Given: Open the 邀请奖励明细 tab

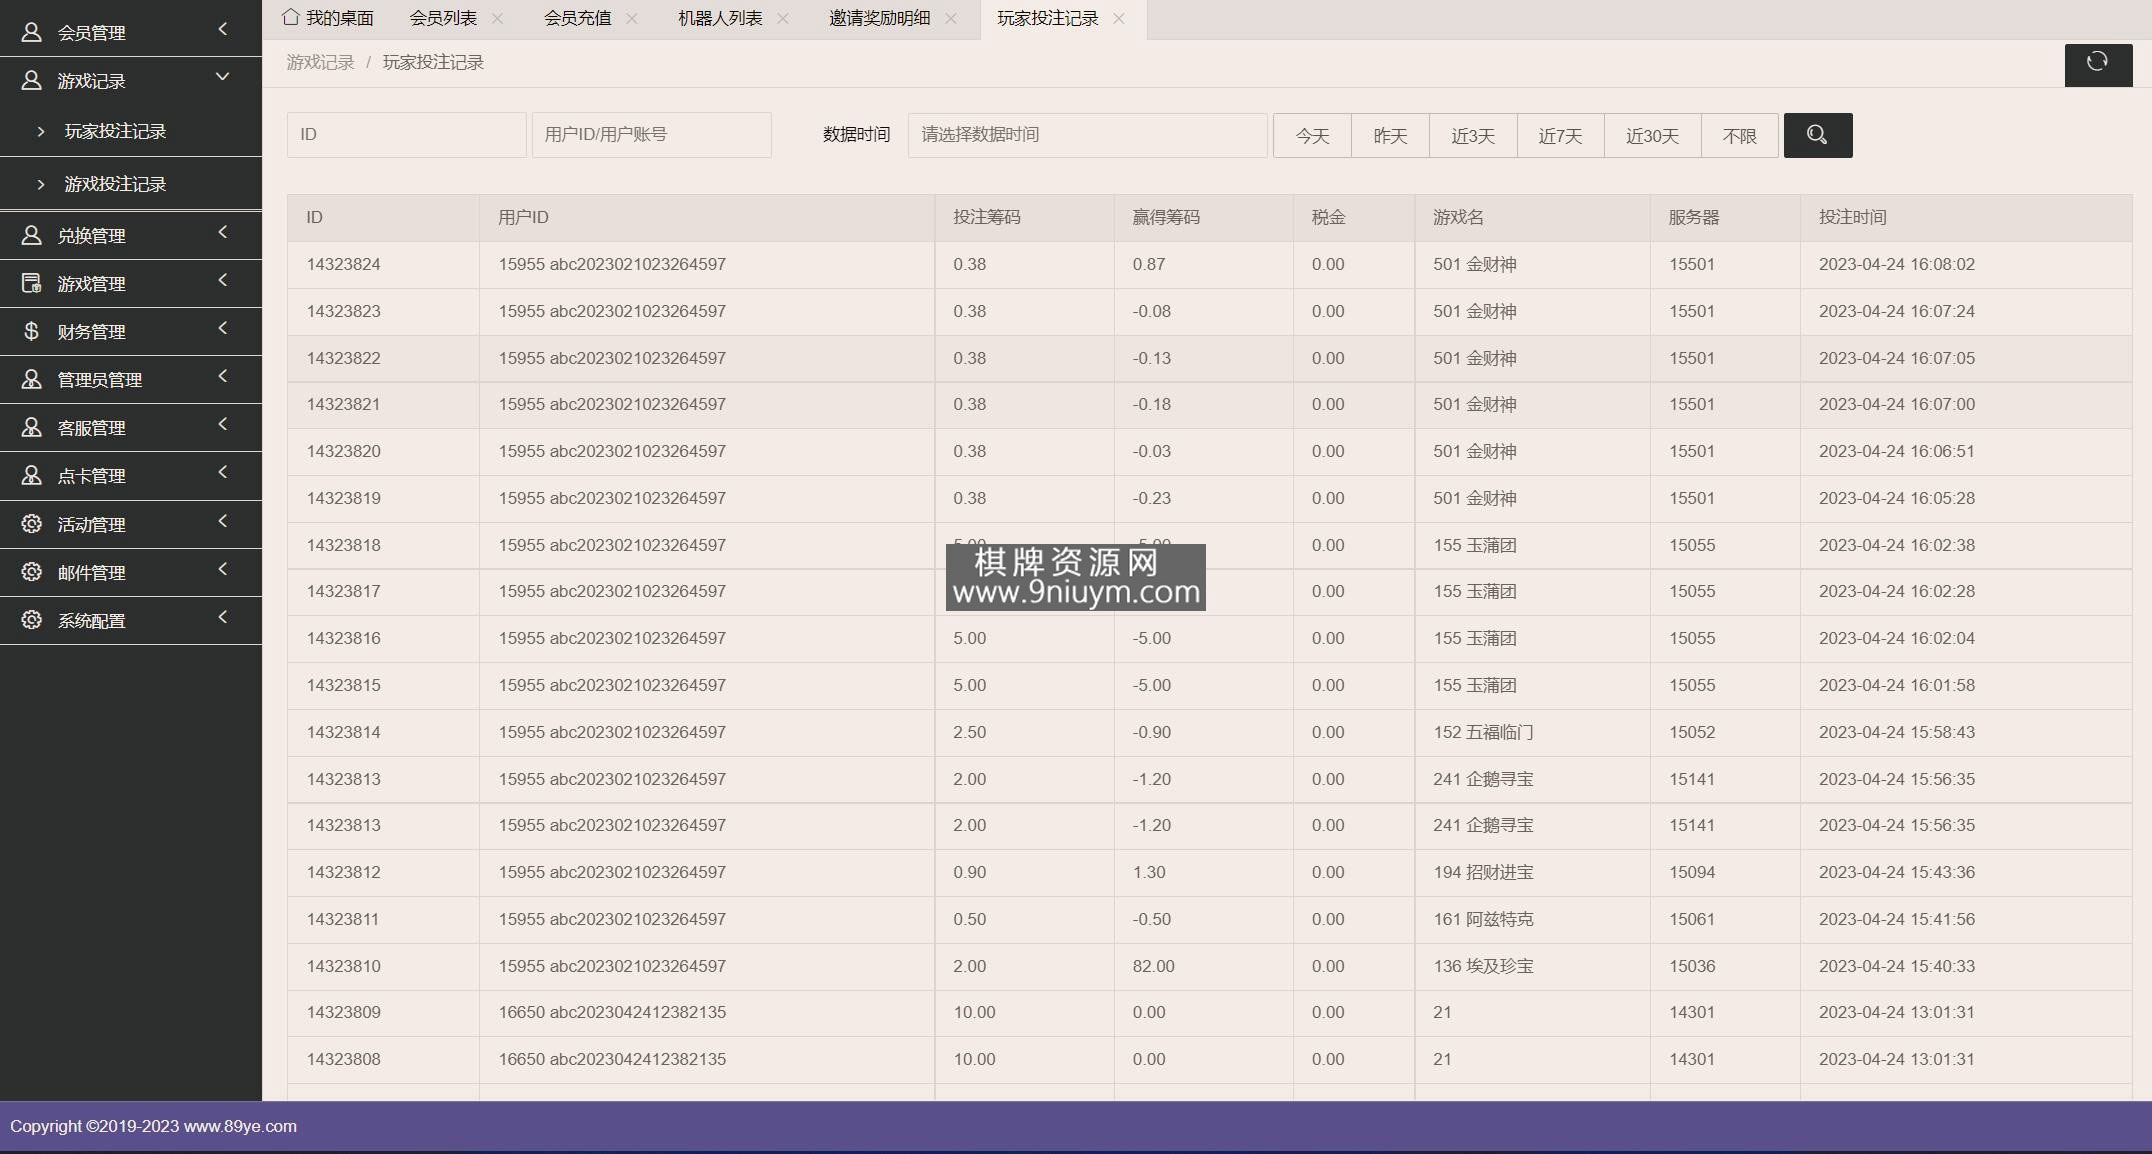Looking at the screenshot, I should 879,18.
